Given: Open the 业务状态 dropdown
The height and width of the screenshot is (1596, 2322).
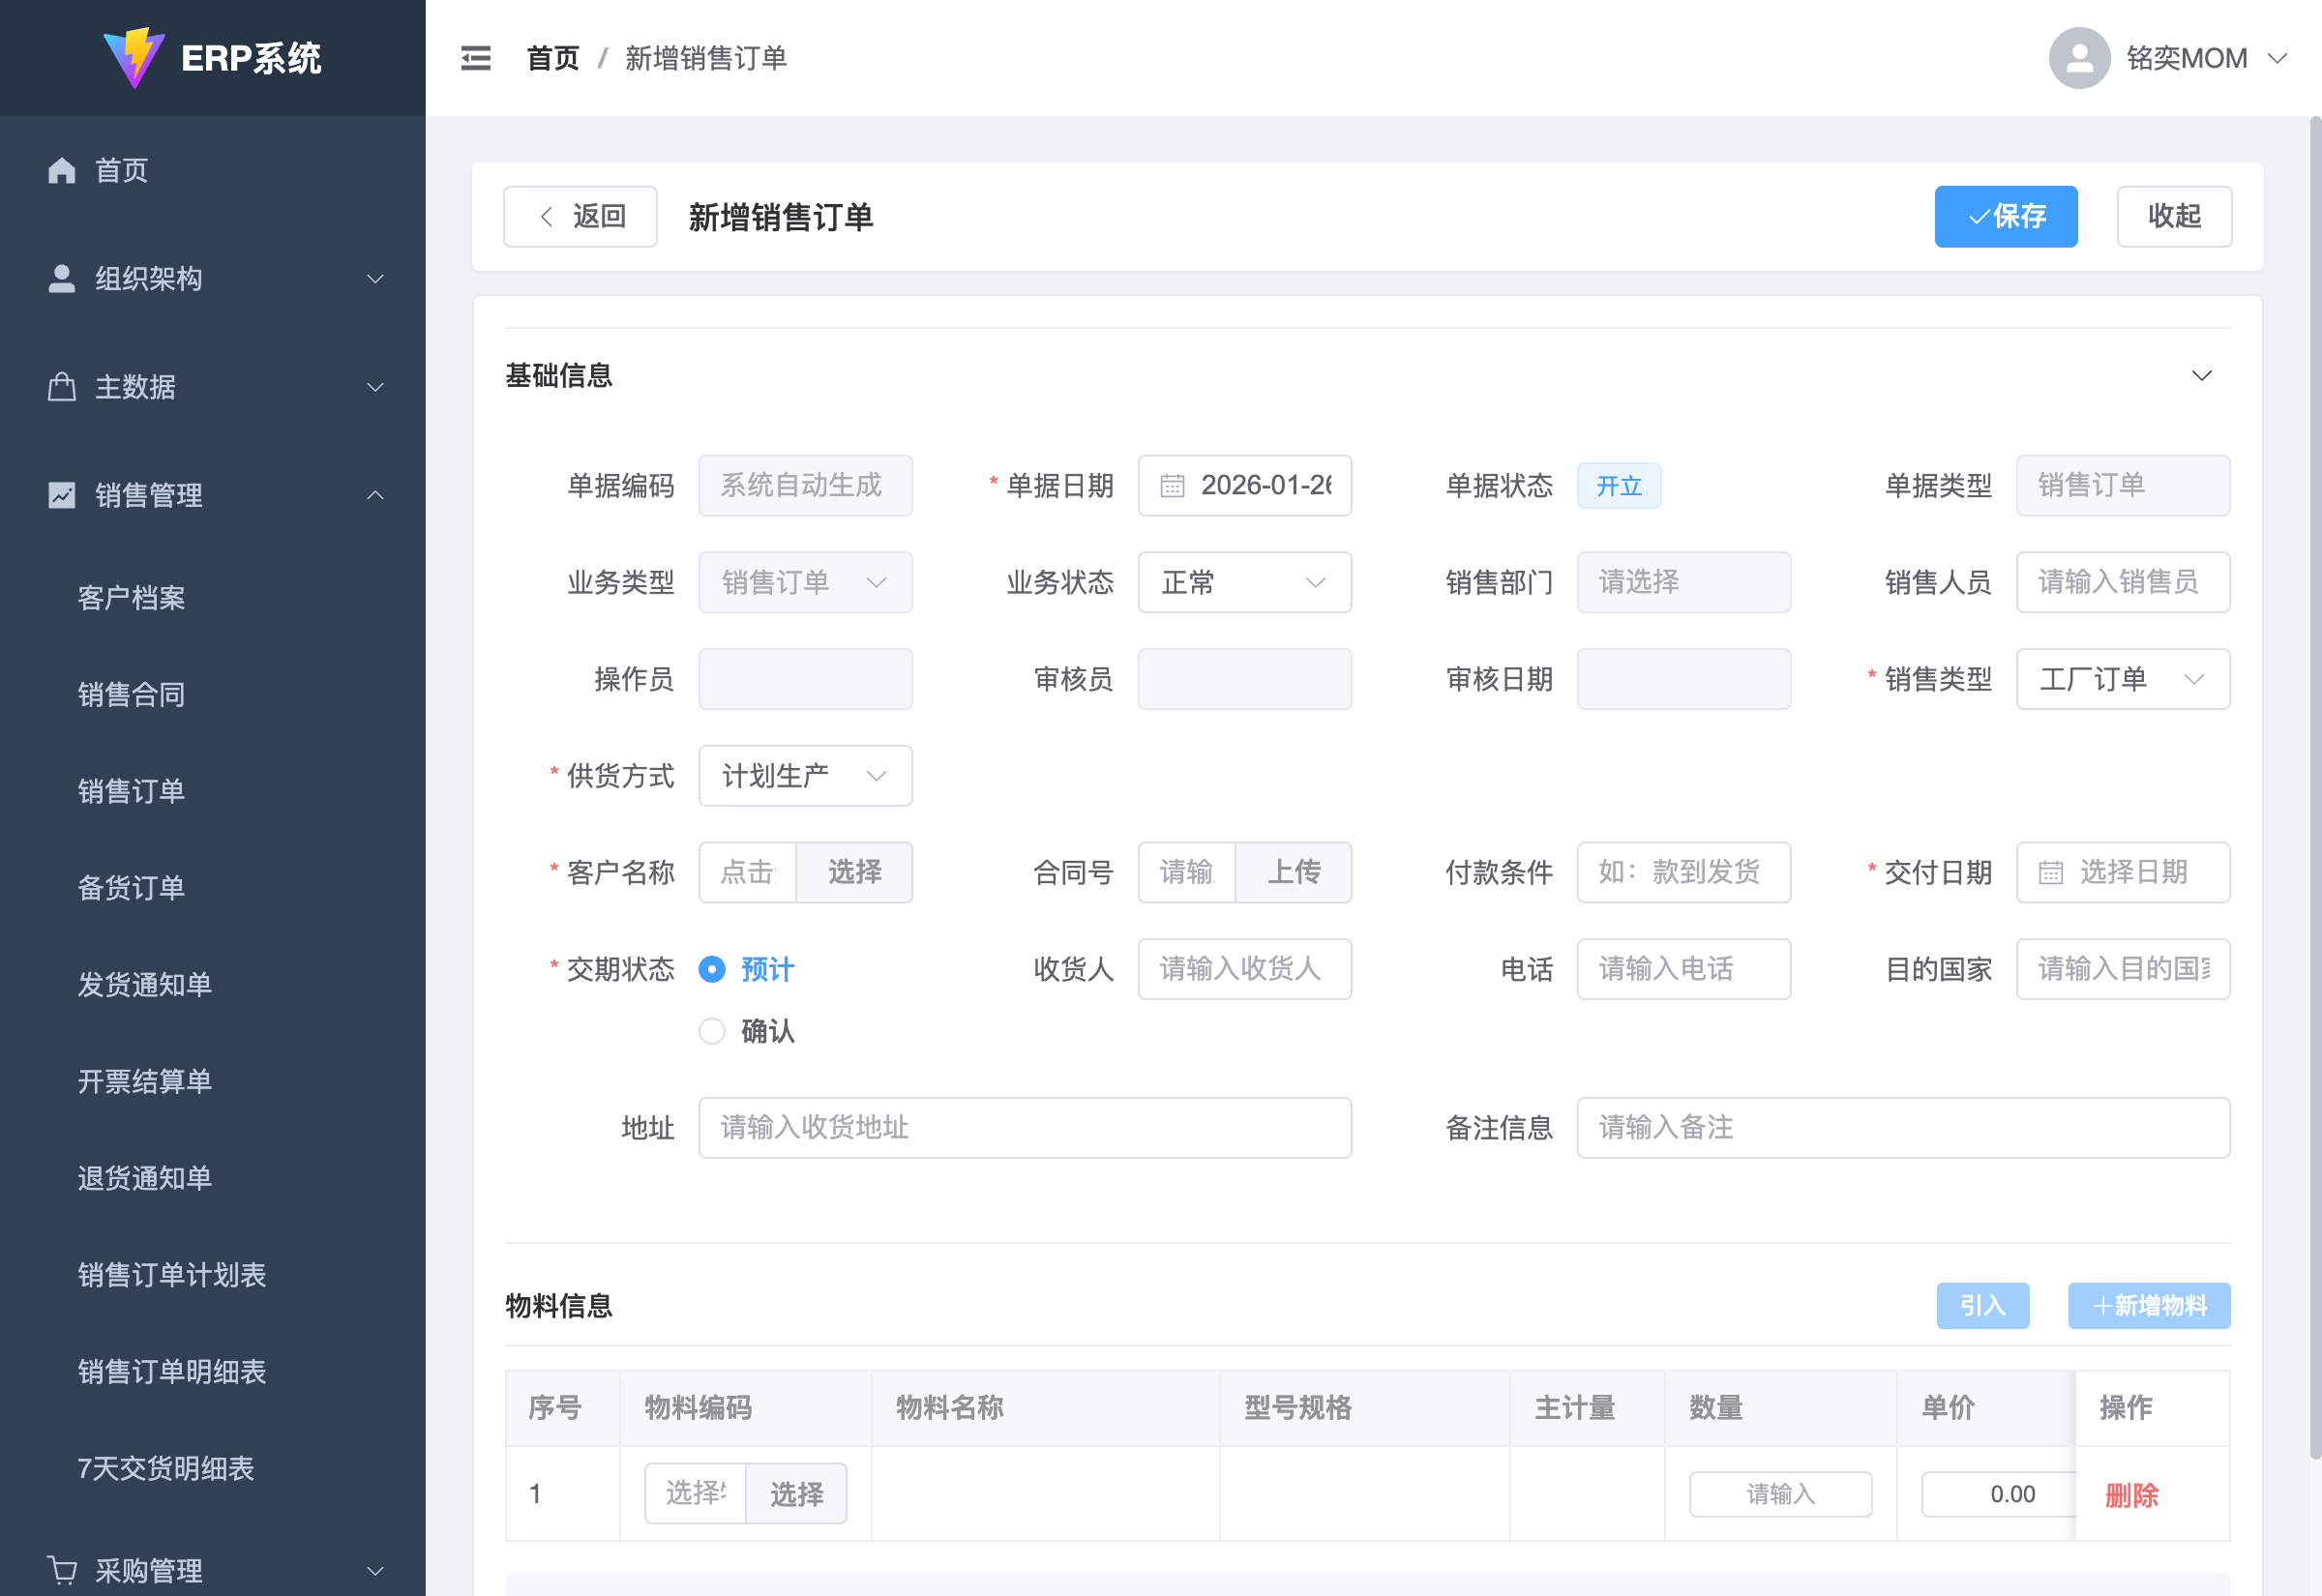Looking at the screenshot, I should pyautogui.click(x=1244, y=582).
